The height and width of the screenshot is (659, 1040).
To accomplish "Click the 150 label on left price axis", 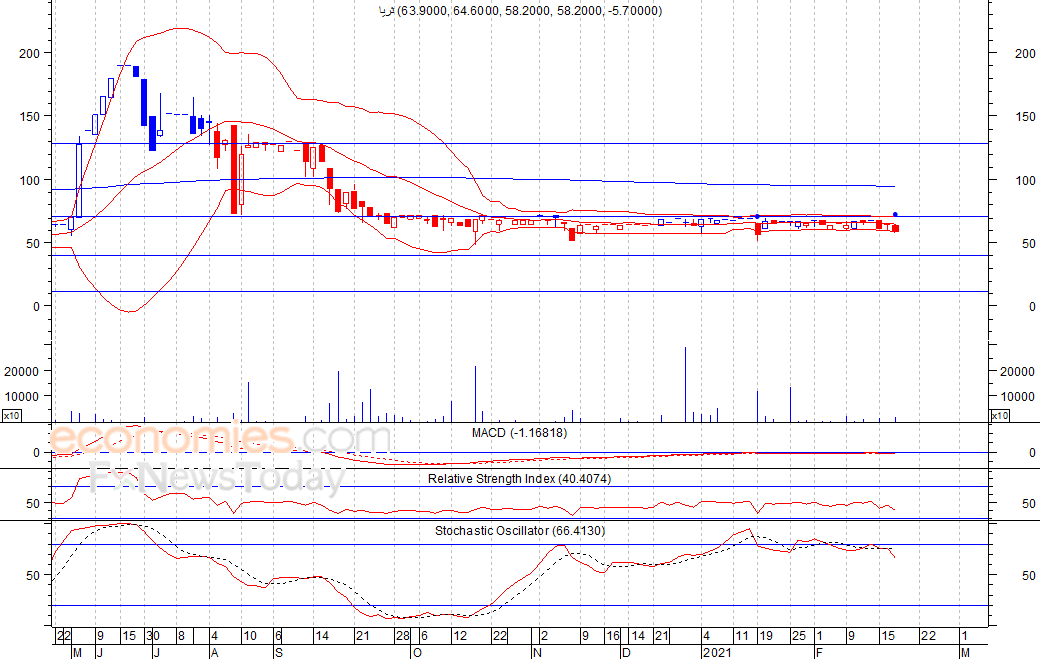I will (28, 116).
